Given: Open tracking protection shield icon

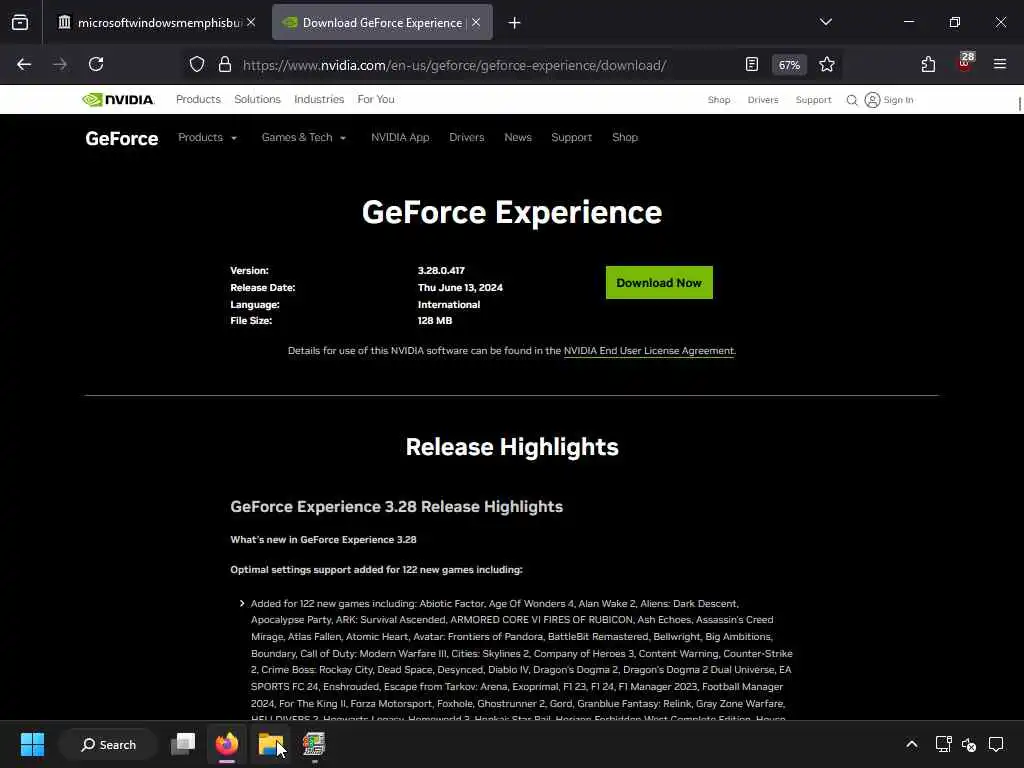Looking at the screenshot, I should coord(197,64).
